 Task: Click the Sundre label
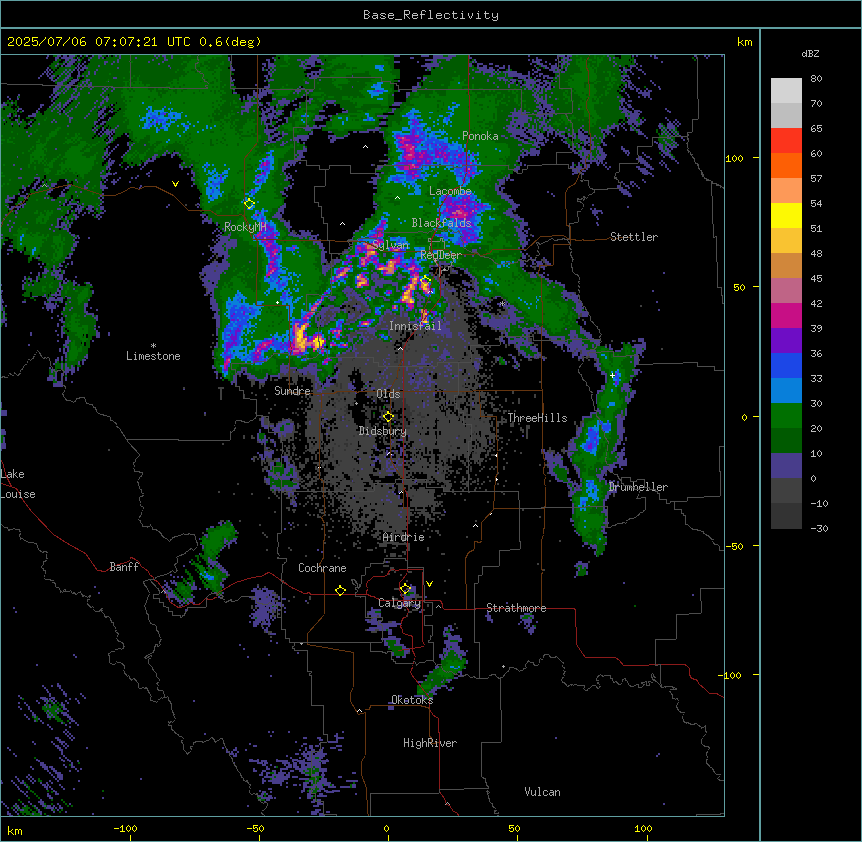point(292,391)
